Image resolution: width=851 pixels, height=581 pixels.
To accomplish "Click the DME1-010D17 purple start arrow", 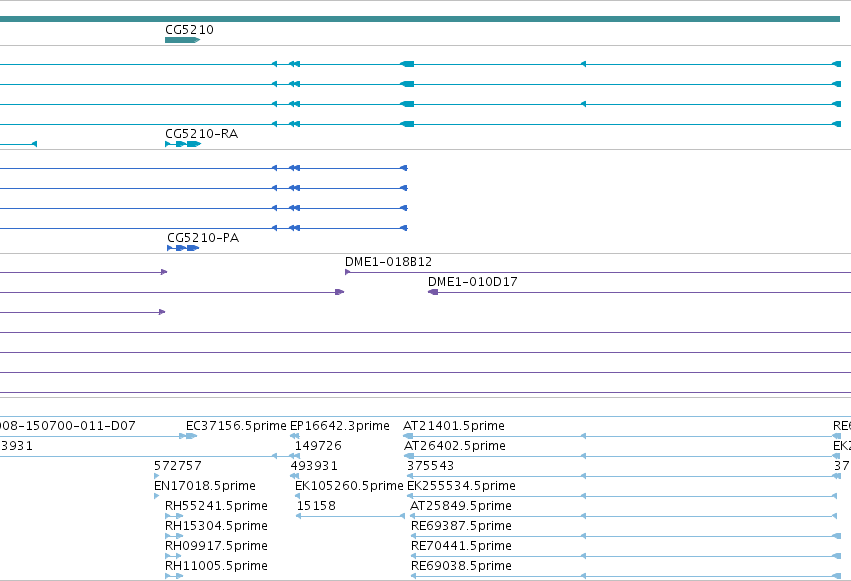I will tap(433, 292).
